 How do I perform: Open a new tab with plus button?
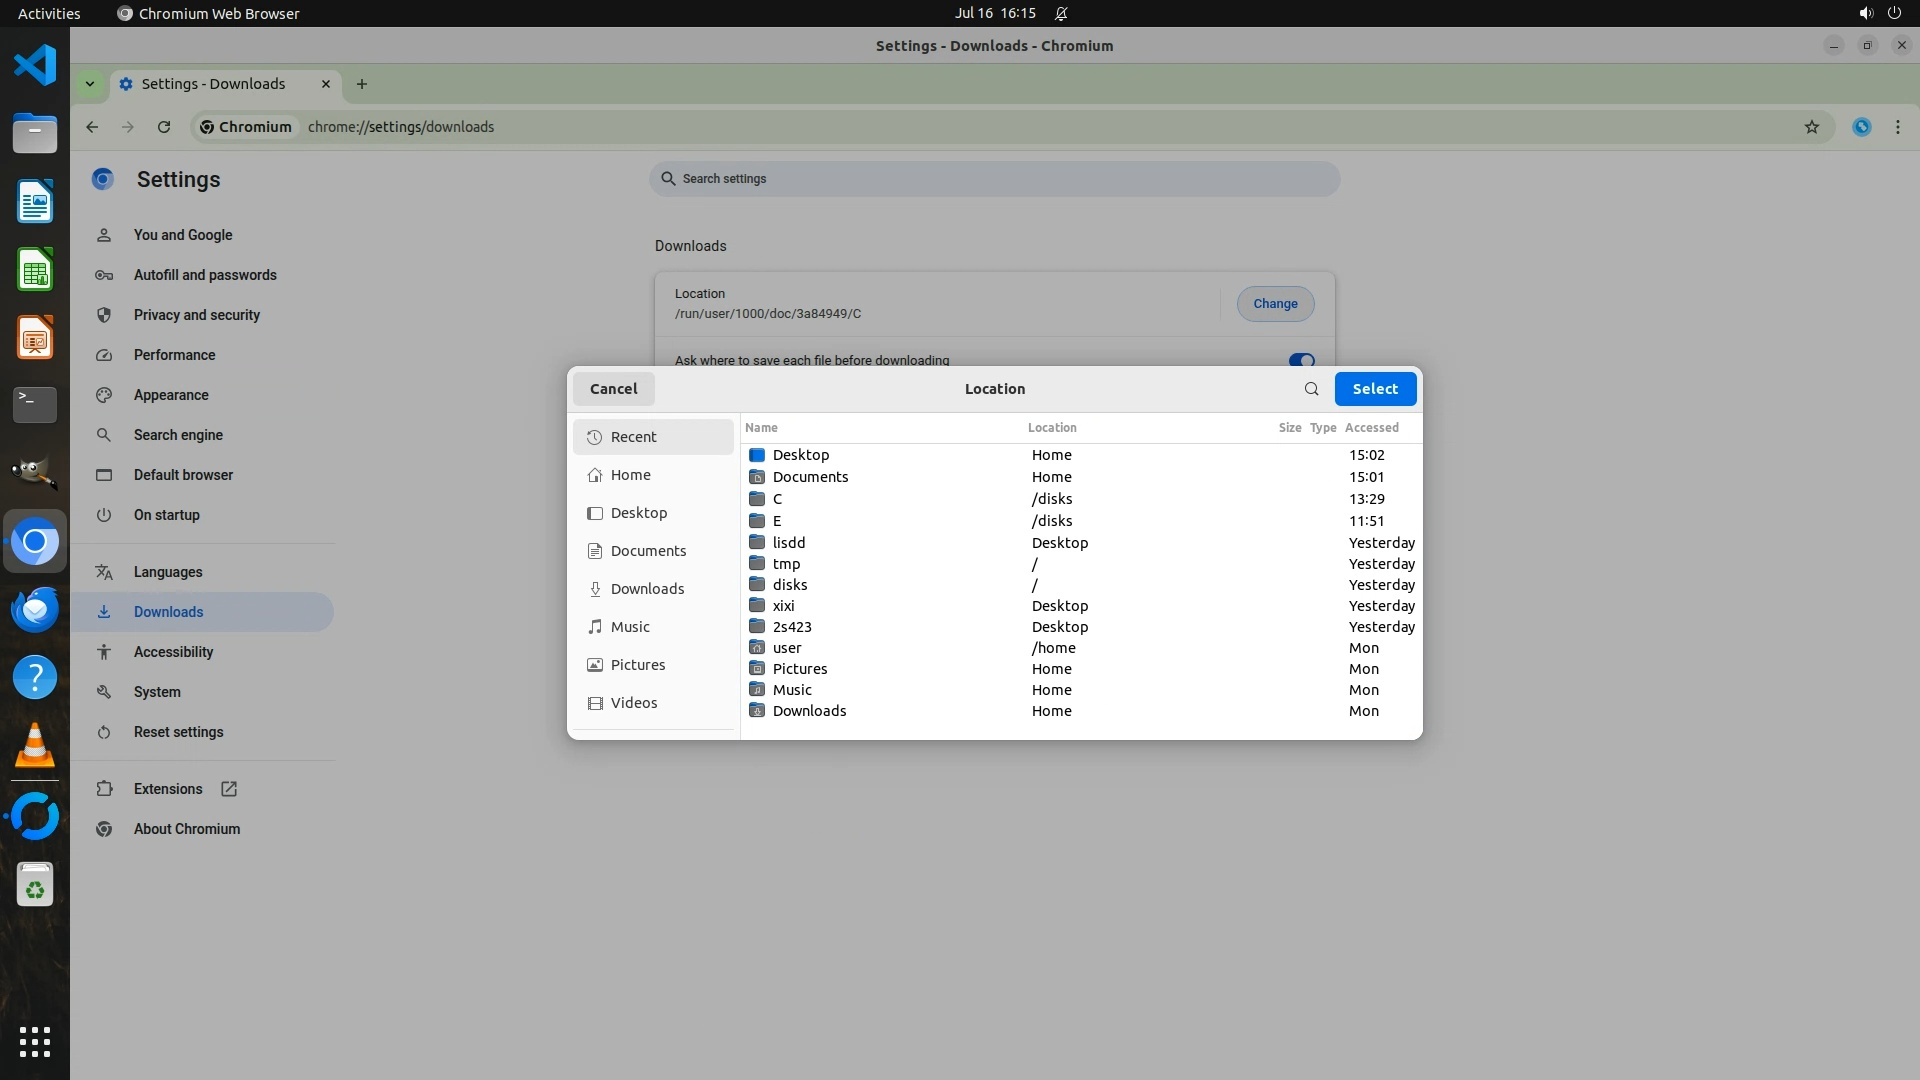pyautogui.click(x=362, y=84)
